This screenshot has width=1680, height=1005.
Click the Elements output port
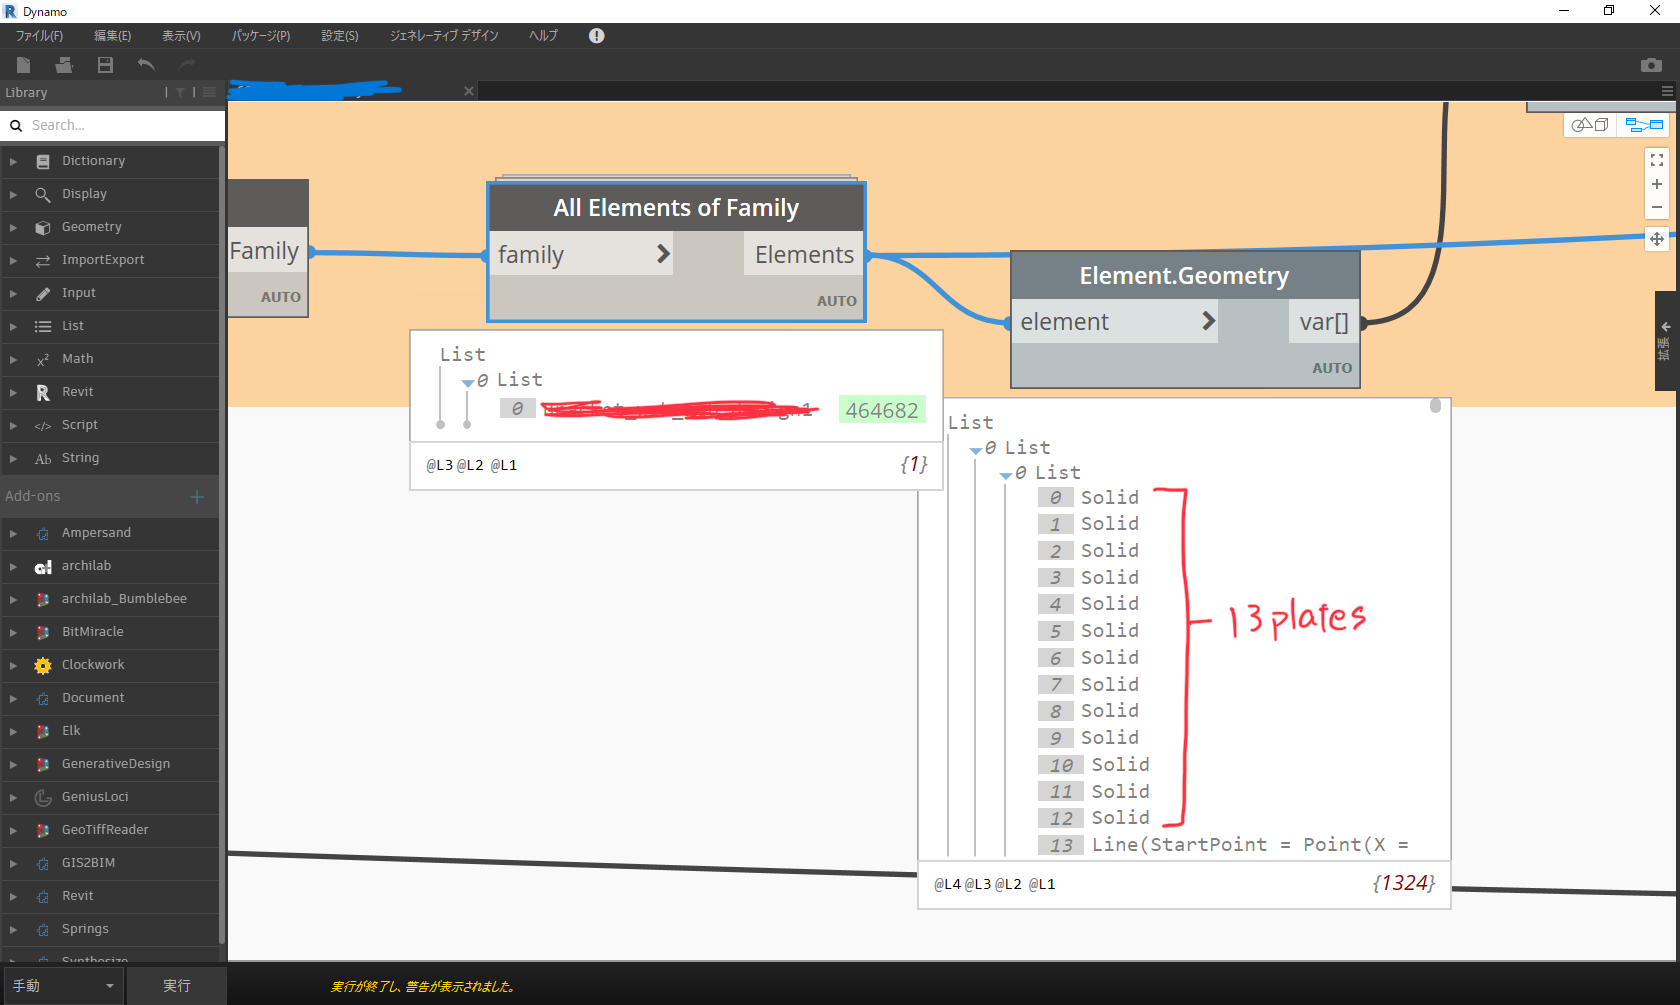(804, 254)
